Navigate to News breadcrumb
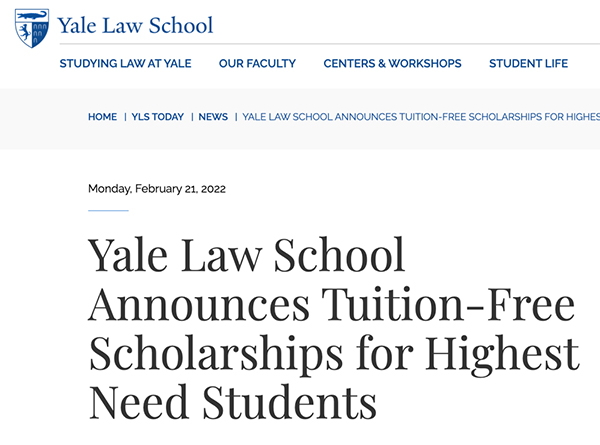Screen dimensions: 600x445 (213, 117)
